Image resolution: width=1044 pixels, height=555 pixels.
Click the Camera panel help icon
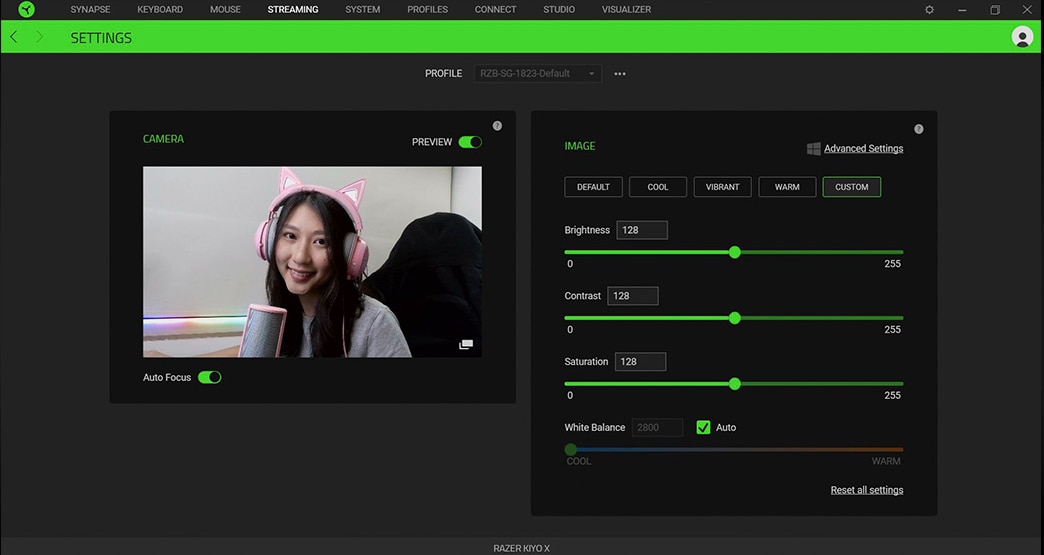(x=497, y=126)
